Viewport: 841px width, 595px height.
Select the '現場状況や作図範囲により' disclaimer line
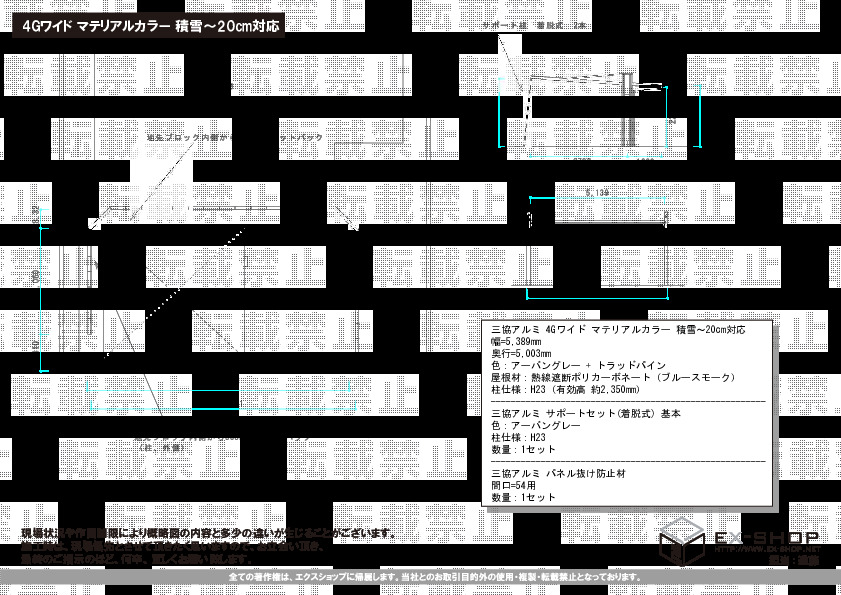point(209,534)
